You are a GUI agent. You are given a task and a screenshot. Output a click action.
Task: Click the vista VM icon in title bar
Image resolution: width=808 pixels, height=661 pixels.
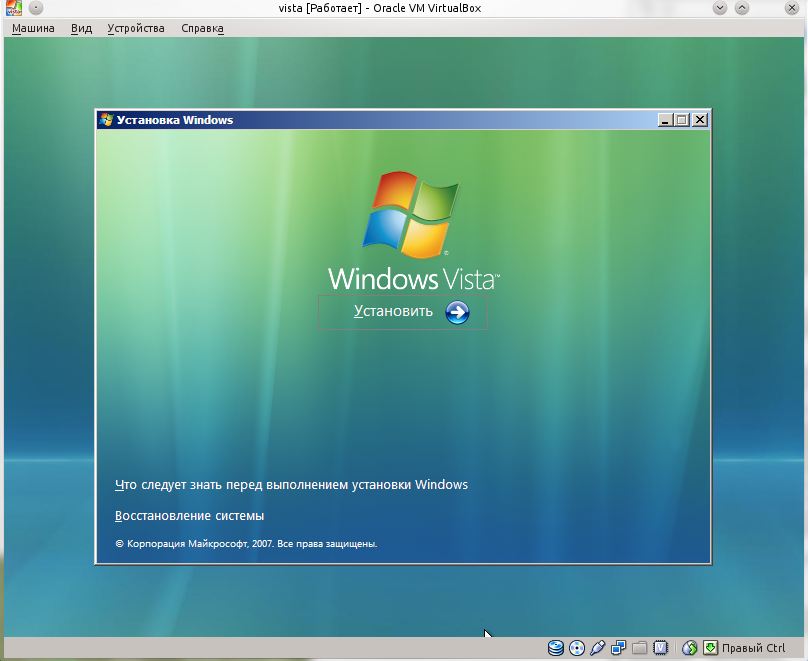[13, 8]
